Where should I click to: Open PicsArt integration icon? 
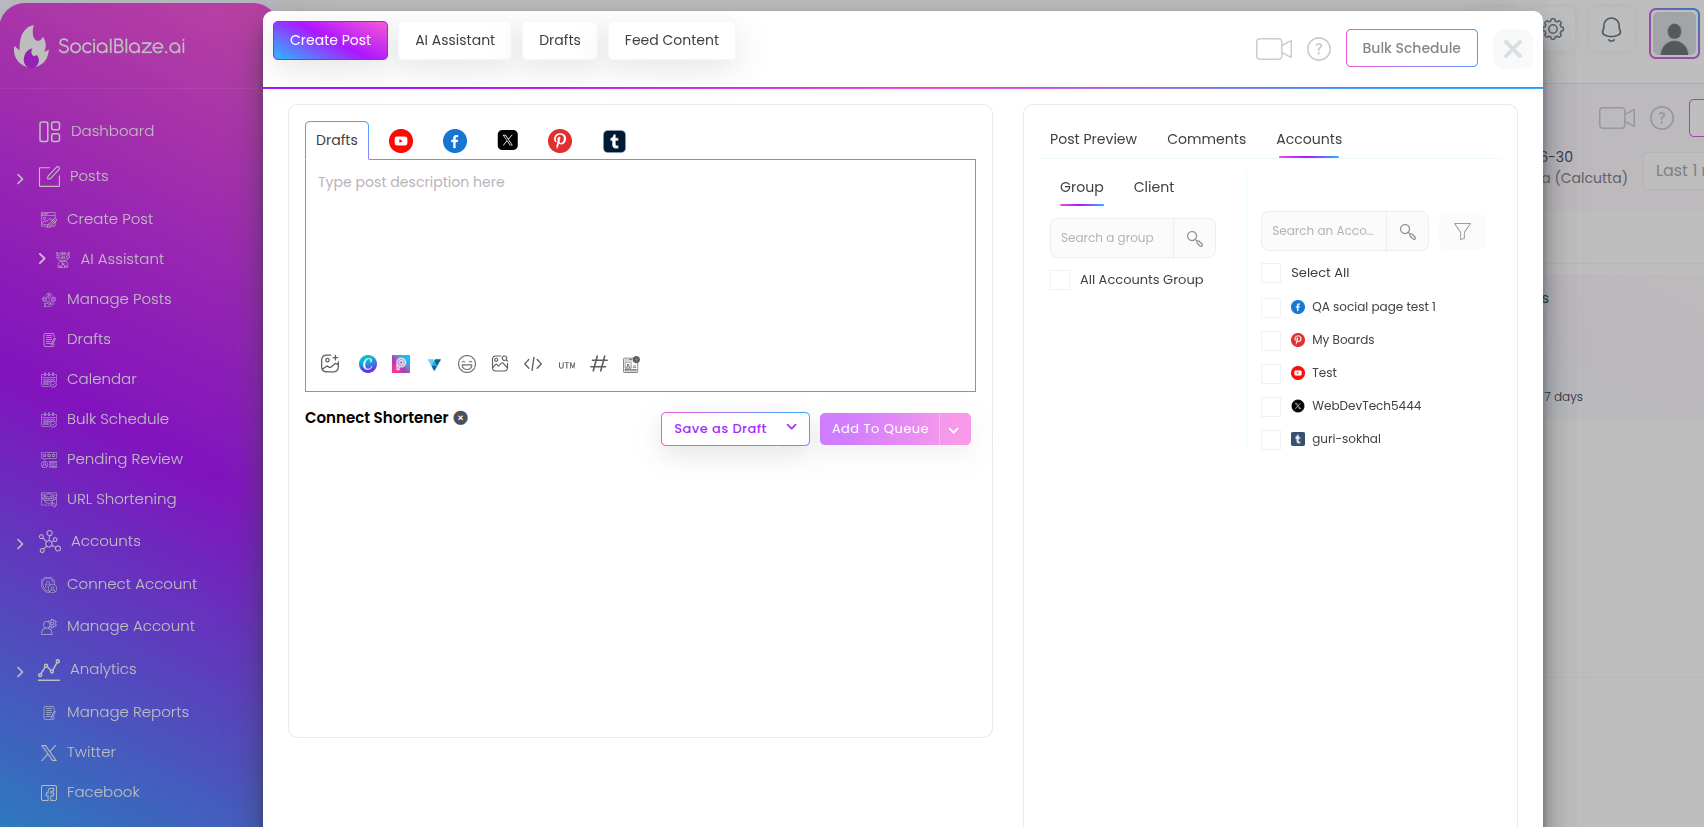401,364
